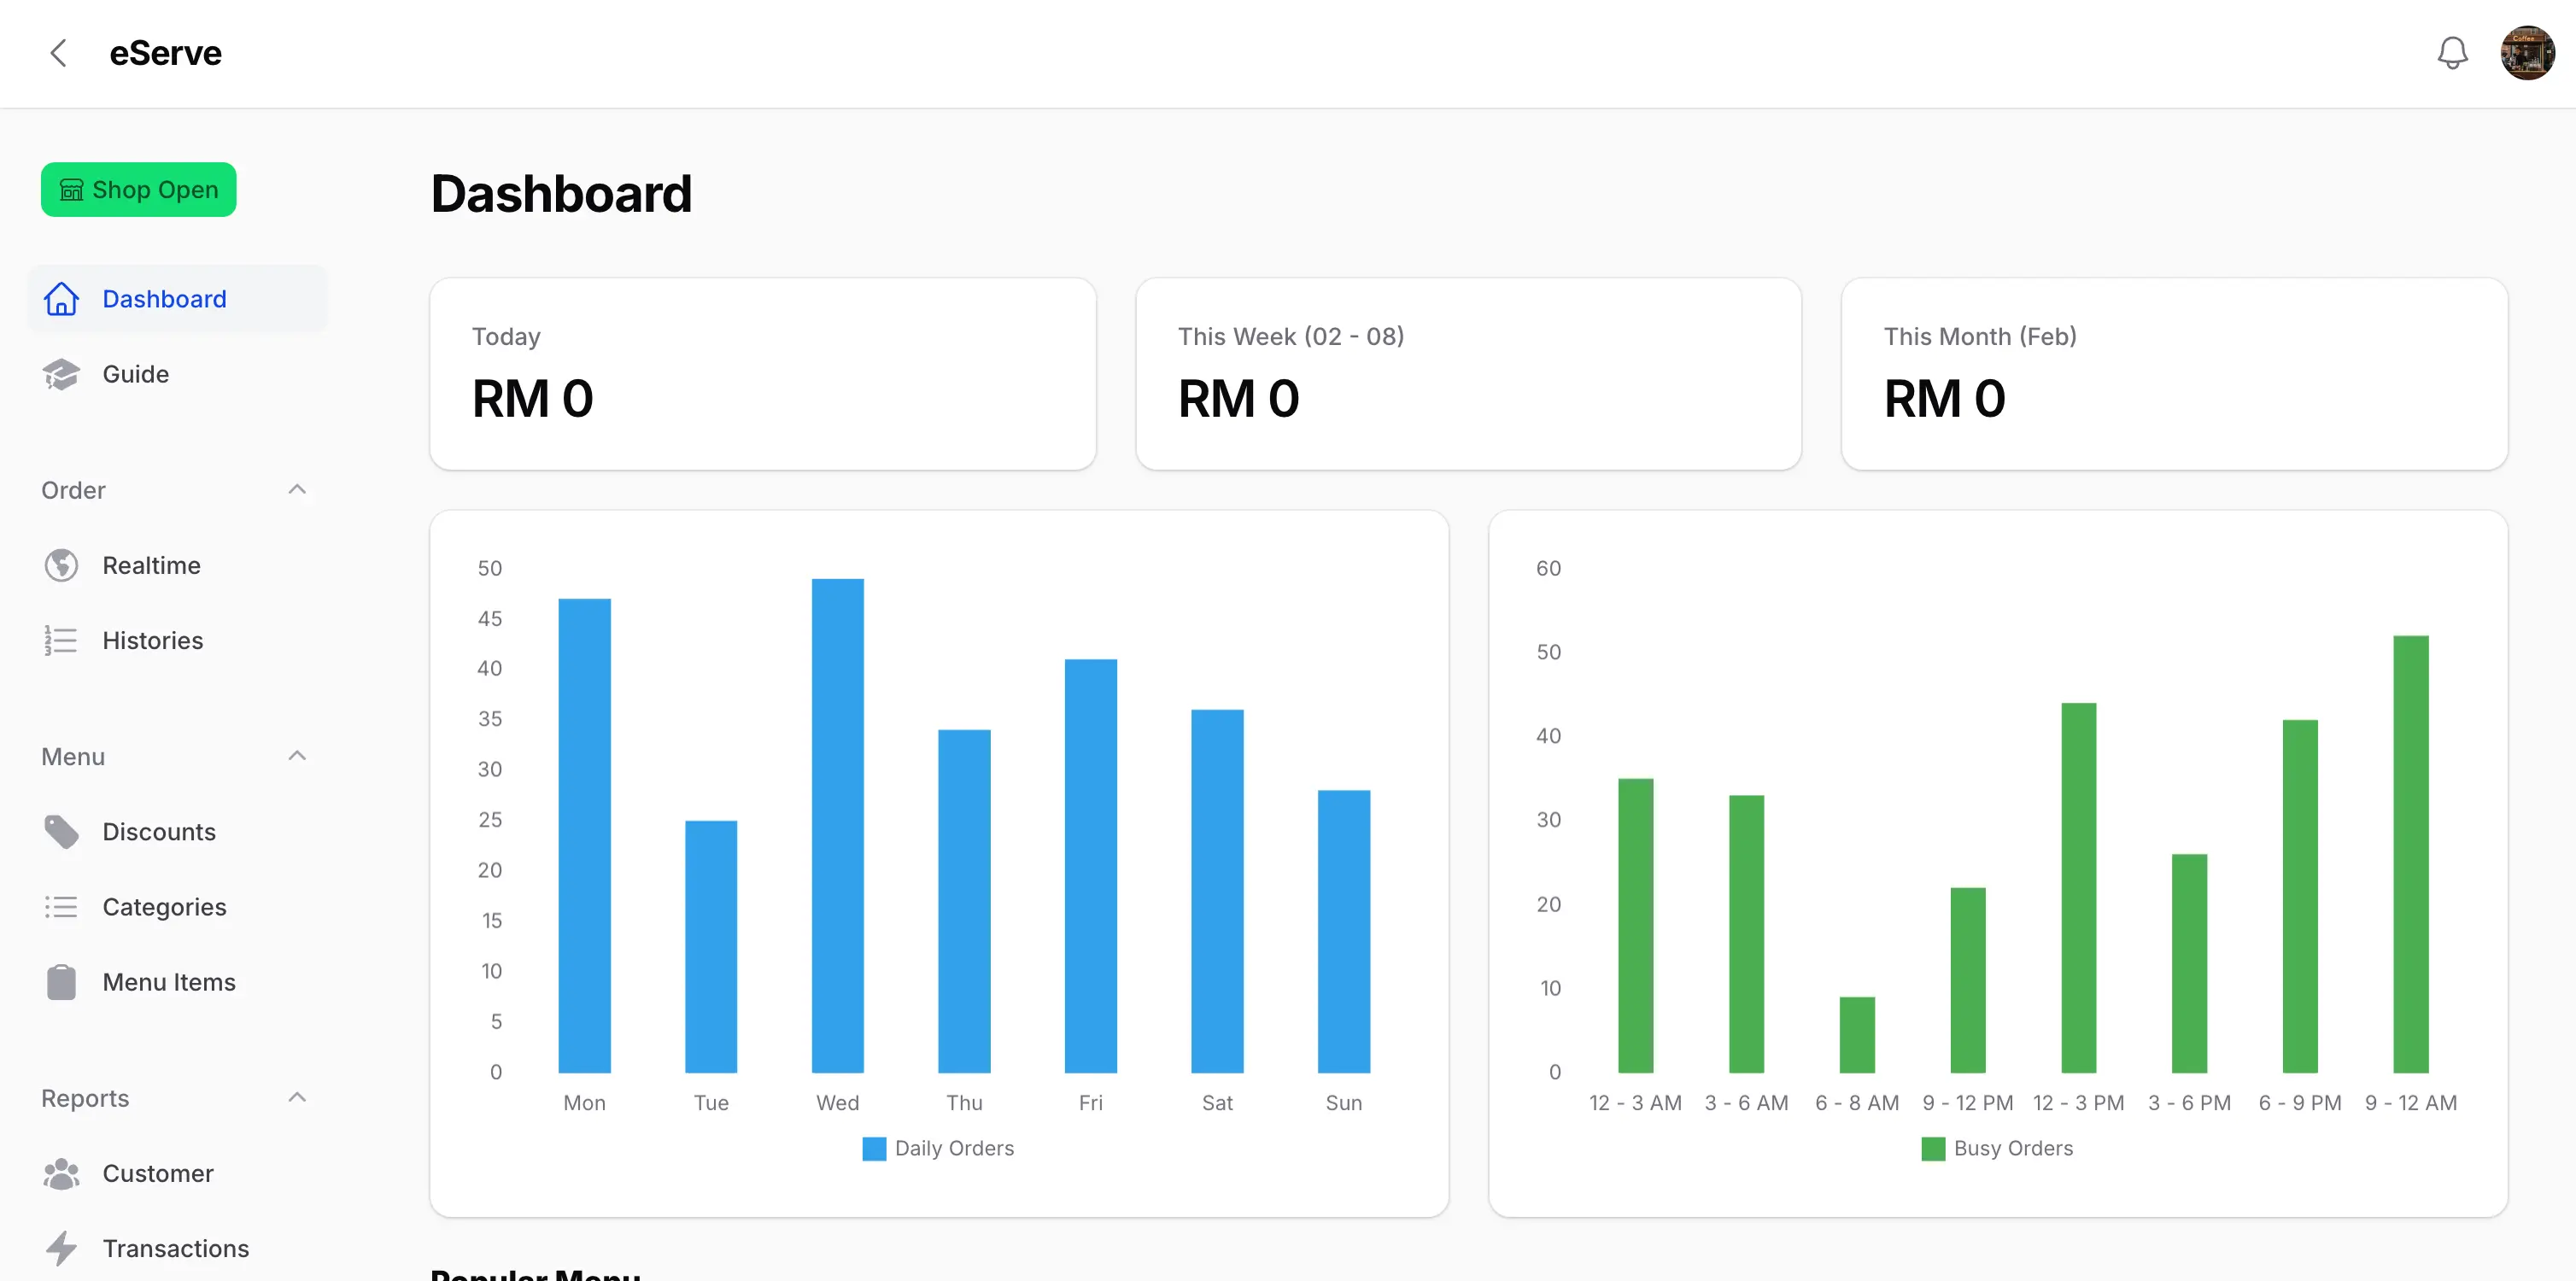Click the Wed bar in Daily Orders chart
The width and height of the screenshot is (2576, 1281).
838,825
